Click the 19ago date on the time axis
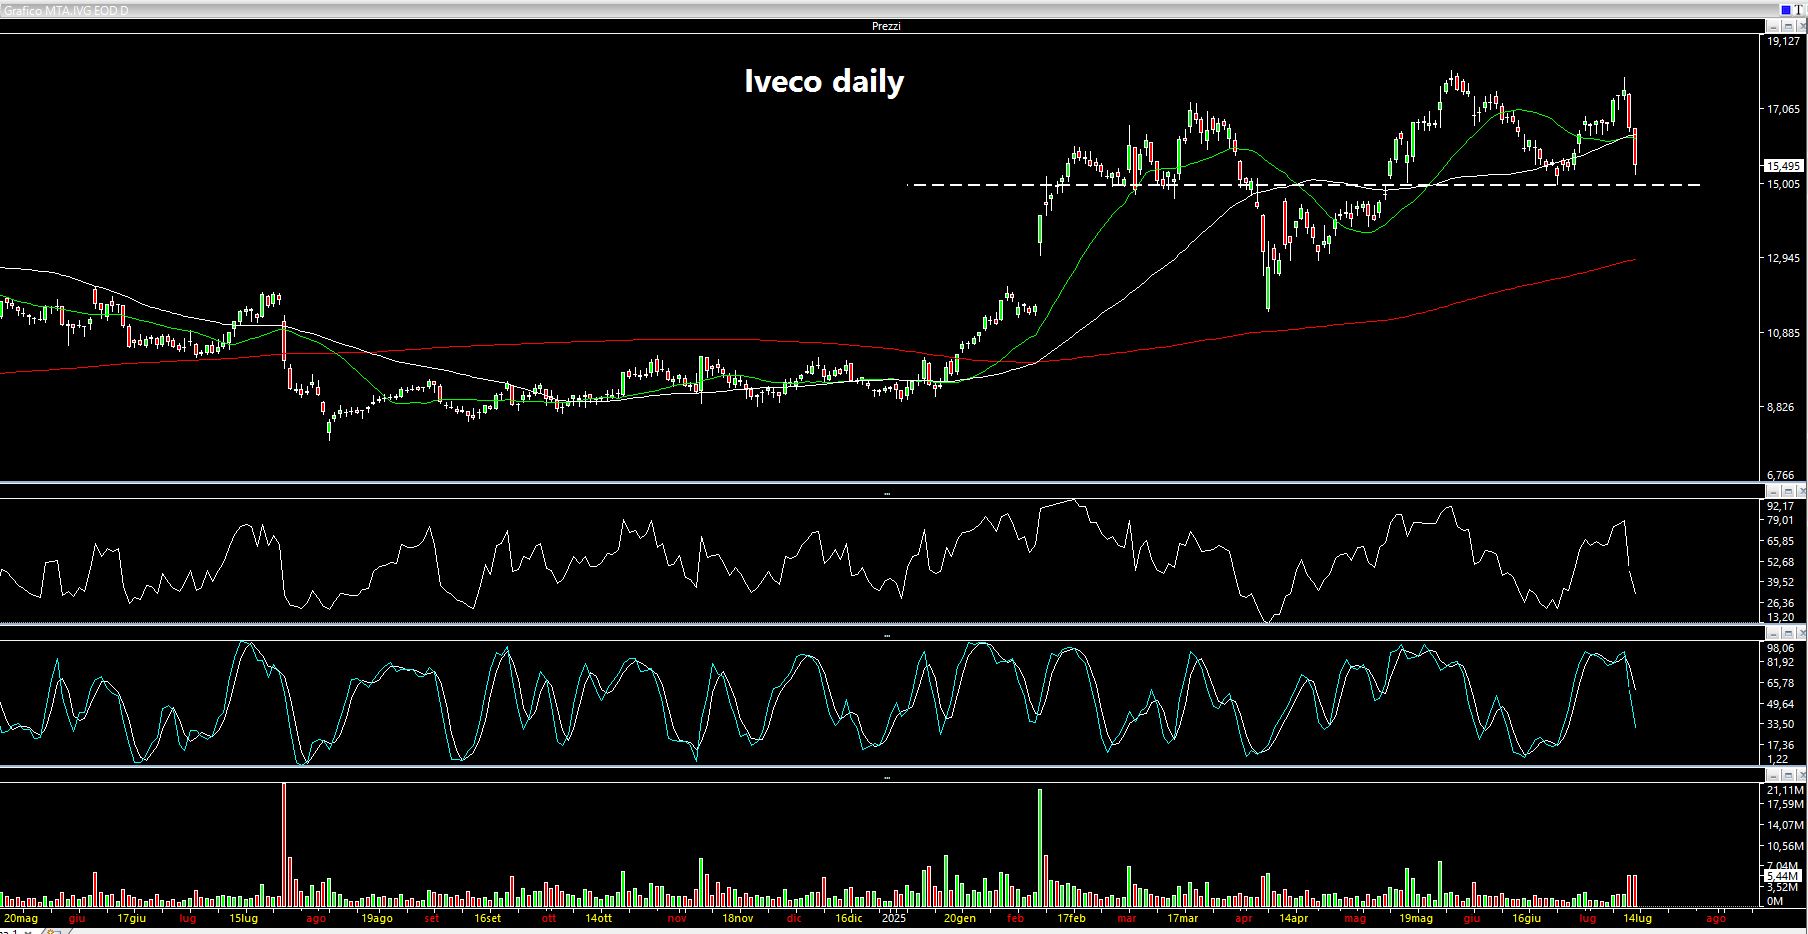Screen dimensions: 1808x934 pyautogui.click(x=376, y=918)
